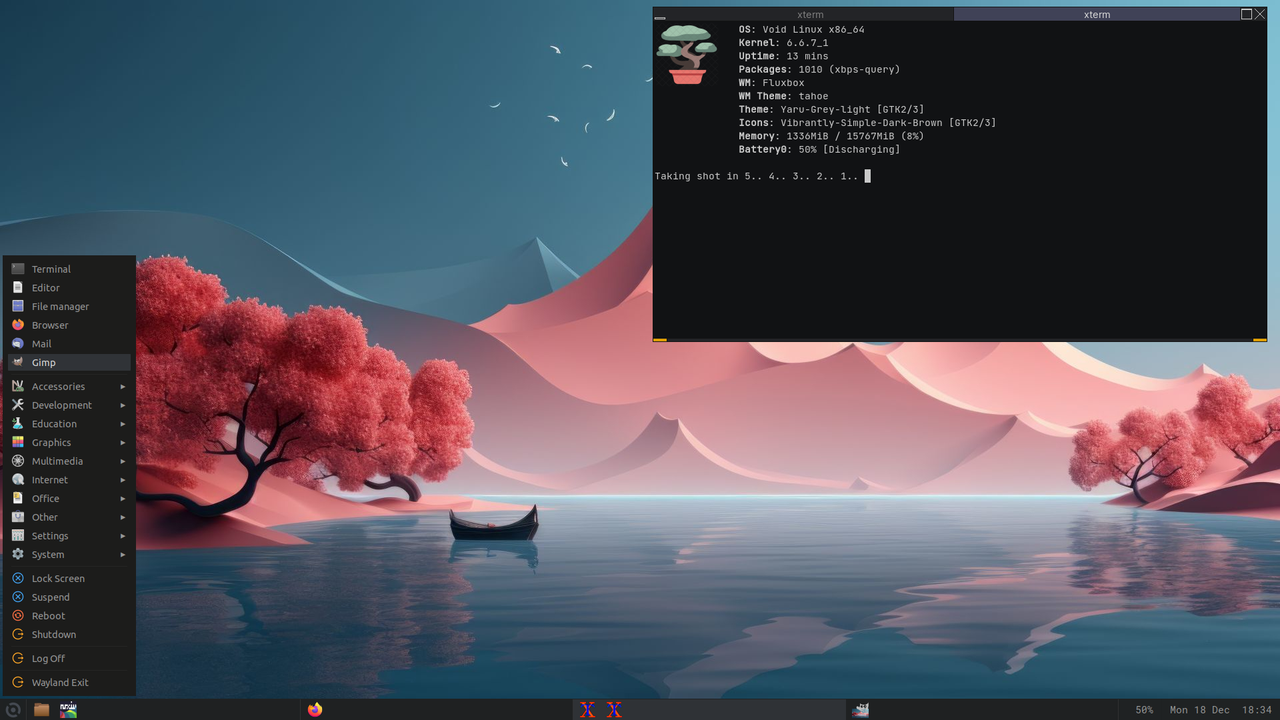This screenshot has width=1280, height=720.
Task: Click the 50% battery indicator
Action: pos(1144,710)
